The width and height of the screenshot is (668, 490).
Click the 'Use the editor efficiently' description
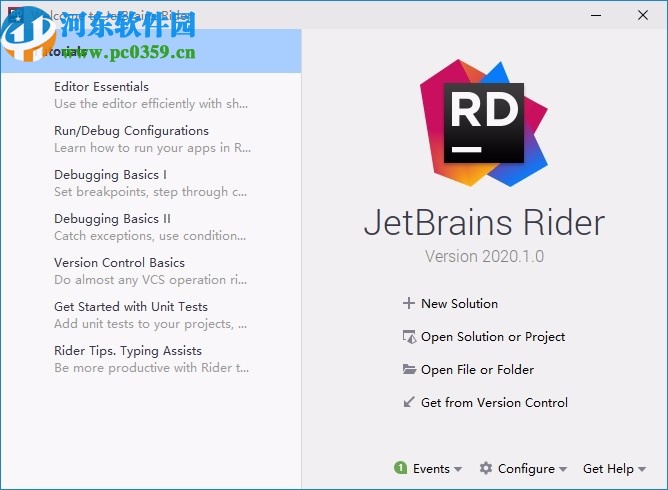tap(151, 104)
